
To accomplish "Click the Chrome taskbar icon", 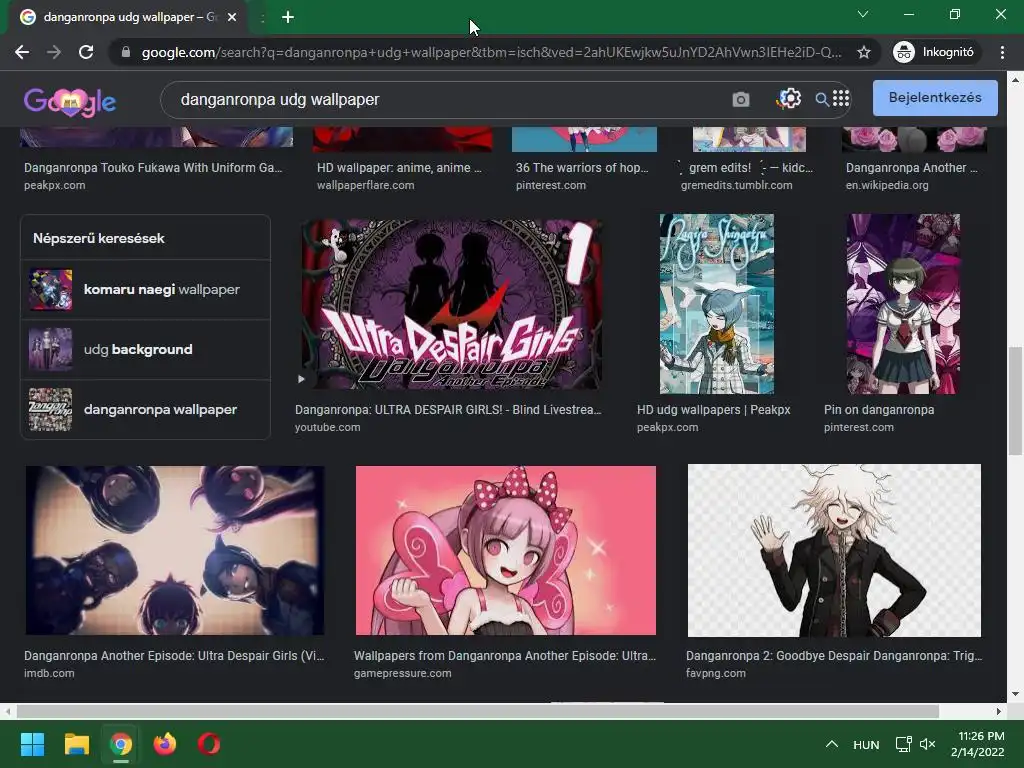I will point(121,744).
